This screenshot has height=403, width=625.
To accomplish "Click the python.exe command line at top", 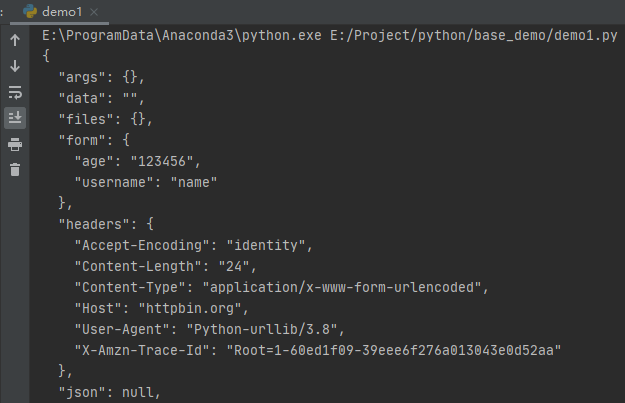I will click(330, 35).
